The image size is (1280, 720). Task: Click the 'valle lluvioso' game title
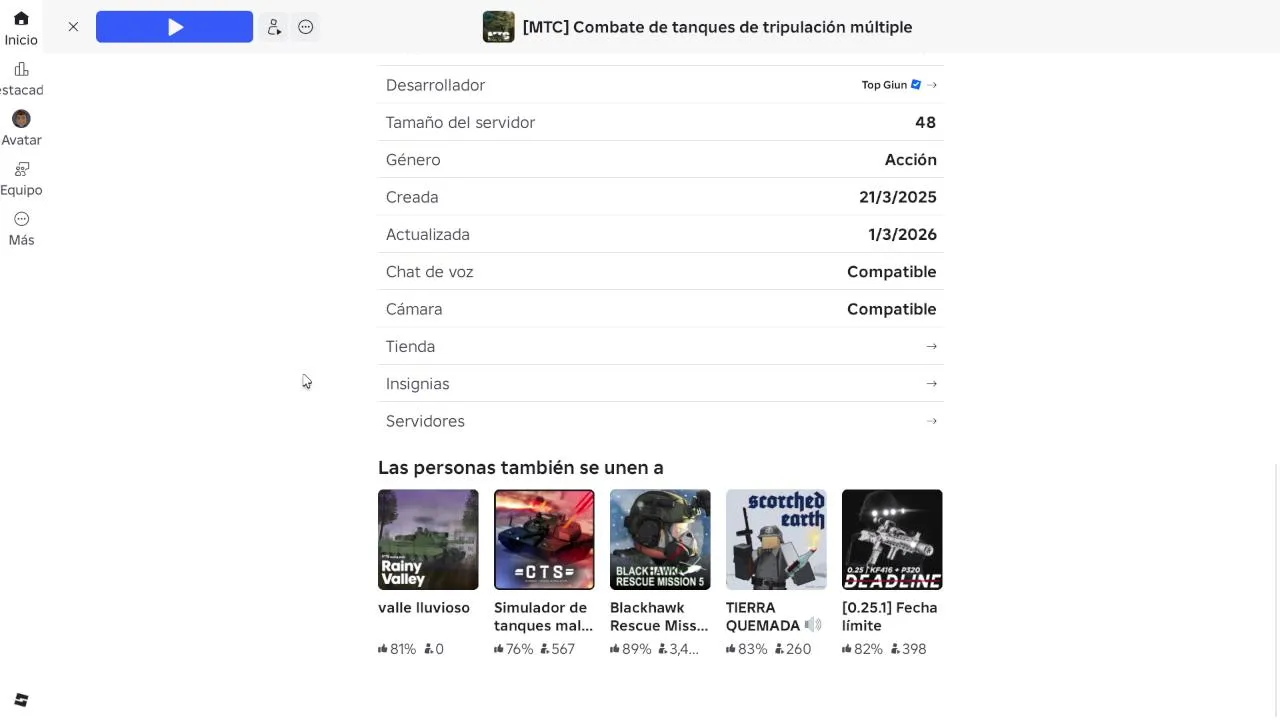tap(424, 608)
